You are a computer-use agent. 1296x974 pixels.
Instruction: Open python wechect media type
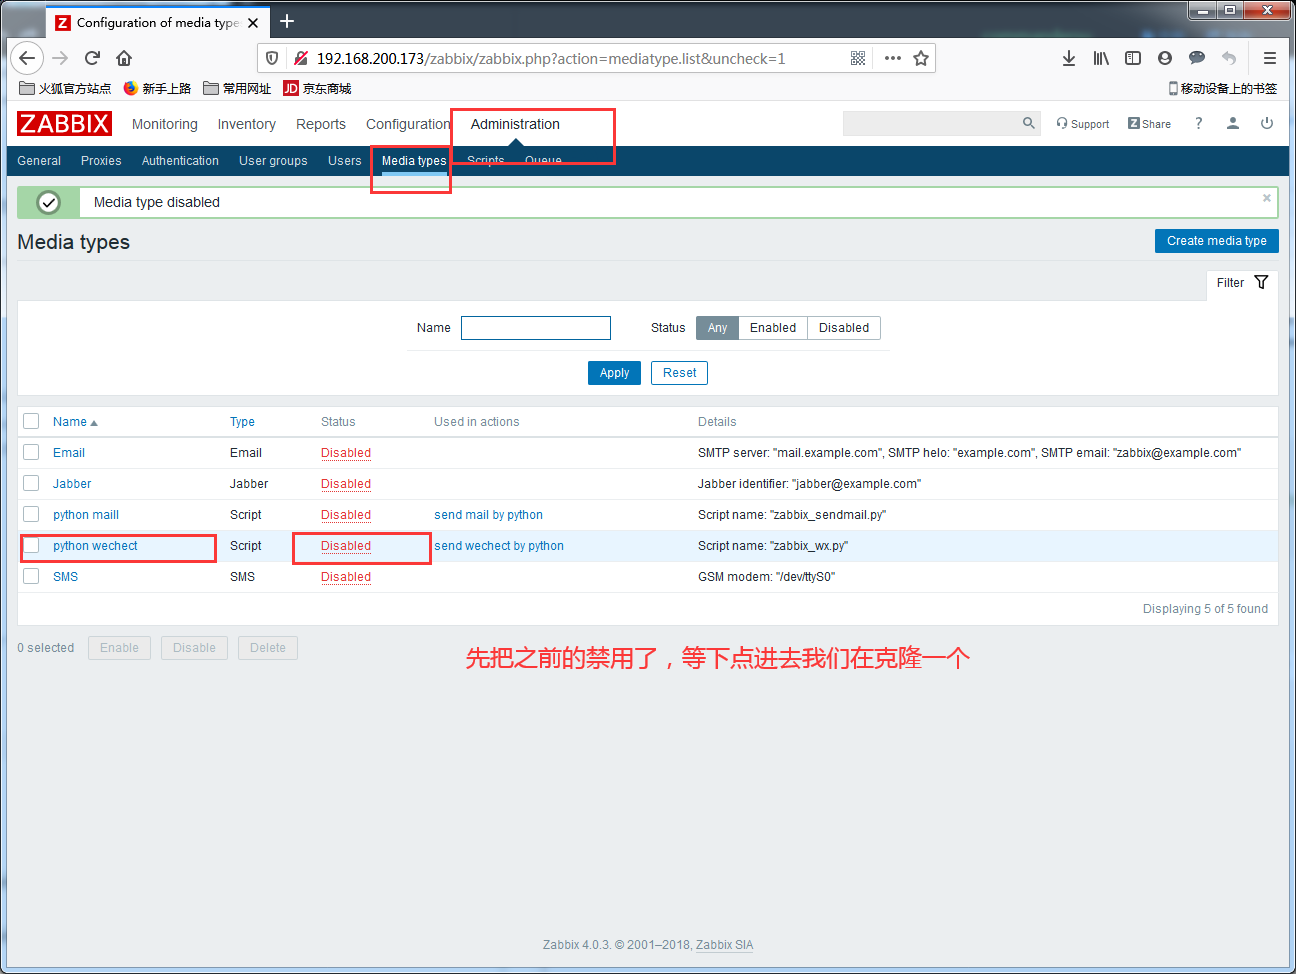(95, 546)
